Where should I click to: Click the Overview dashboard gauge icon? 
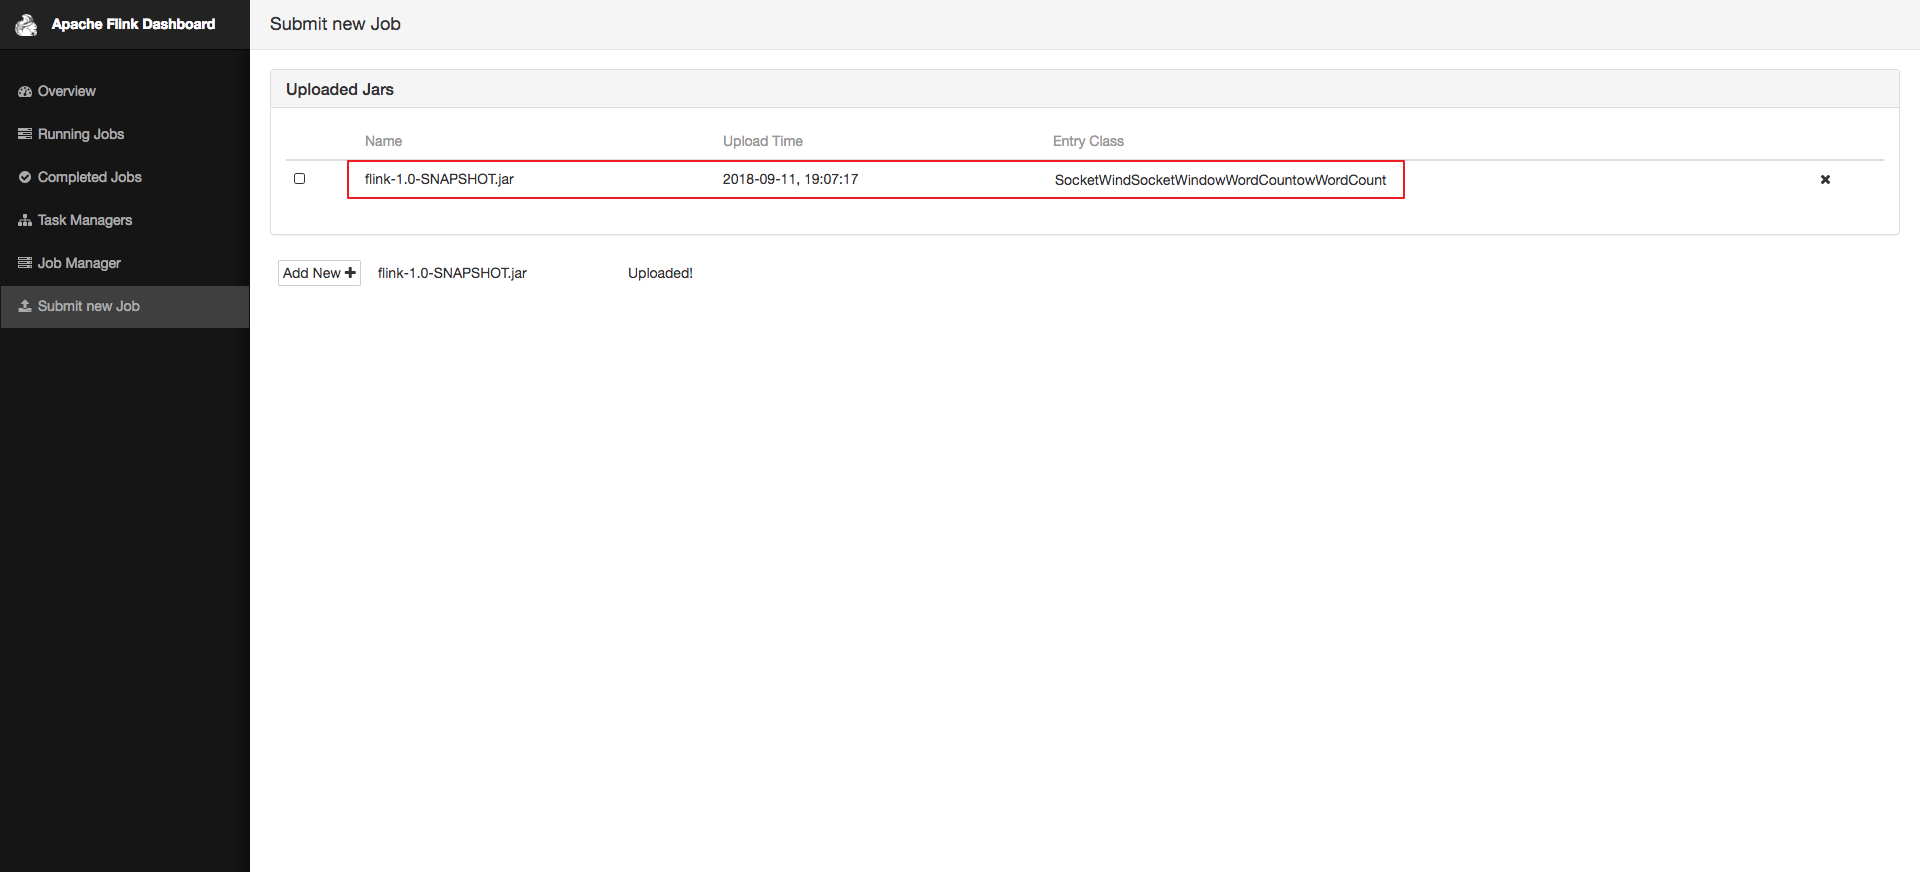click(25, 91)
